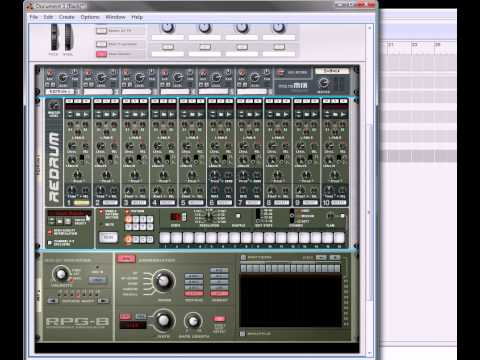Click the first Combinator rotary knob

point(168,28)
